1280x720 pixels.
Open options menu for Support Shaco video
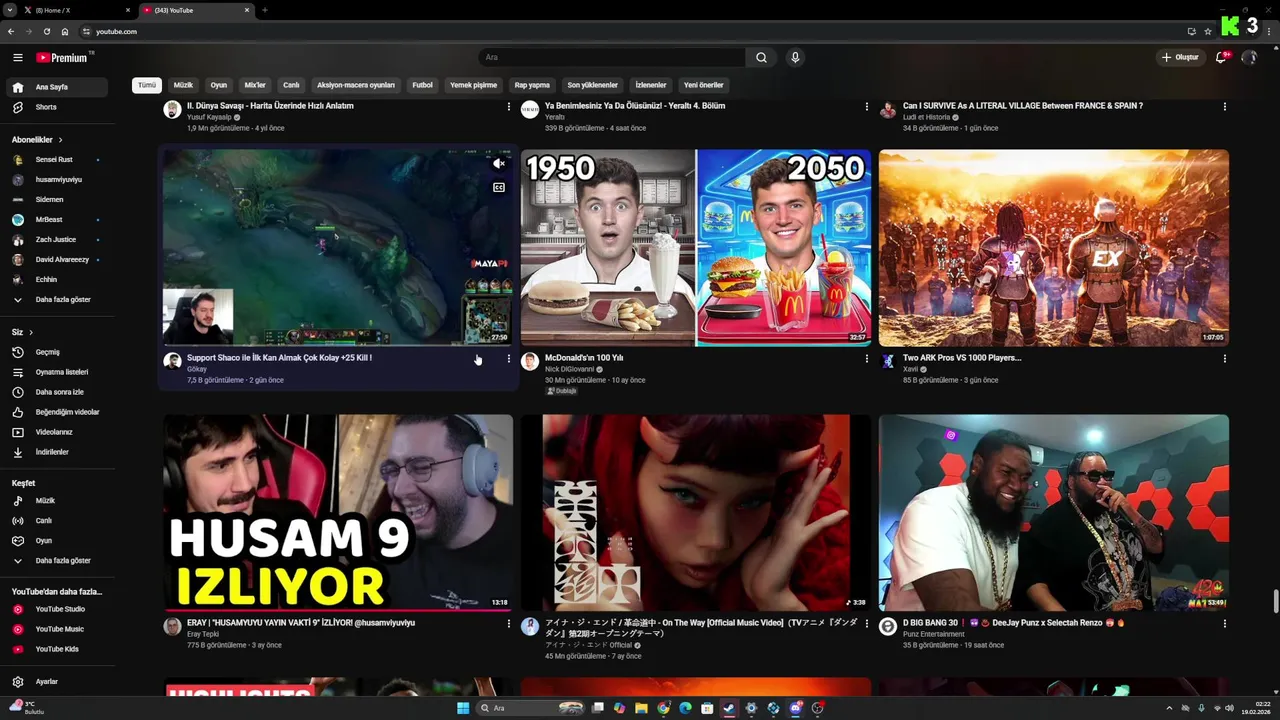[x=509, y=358]
